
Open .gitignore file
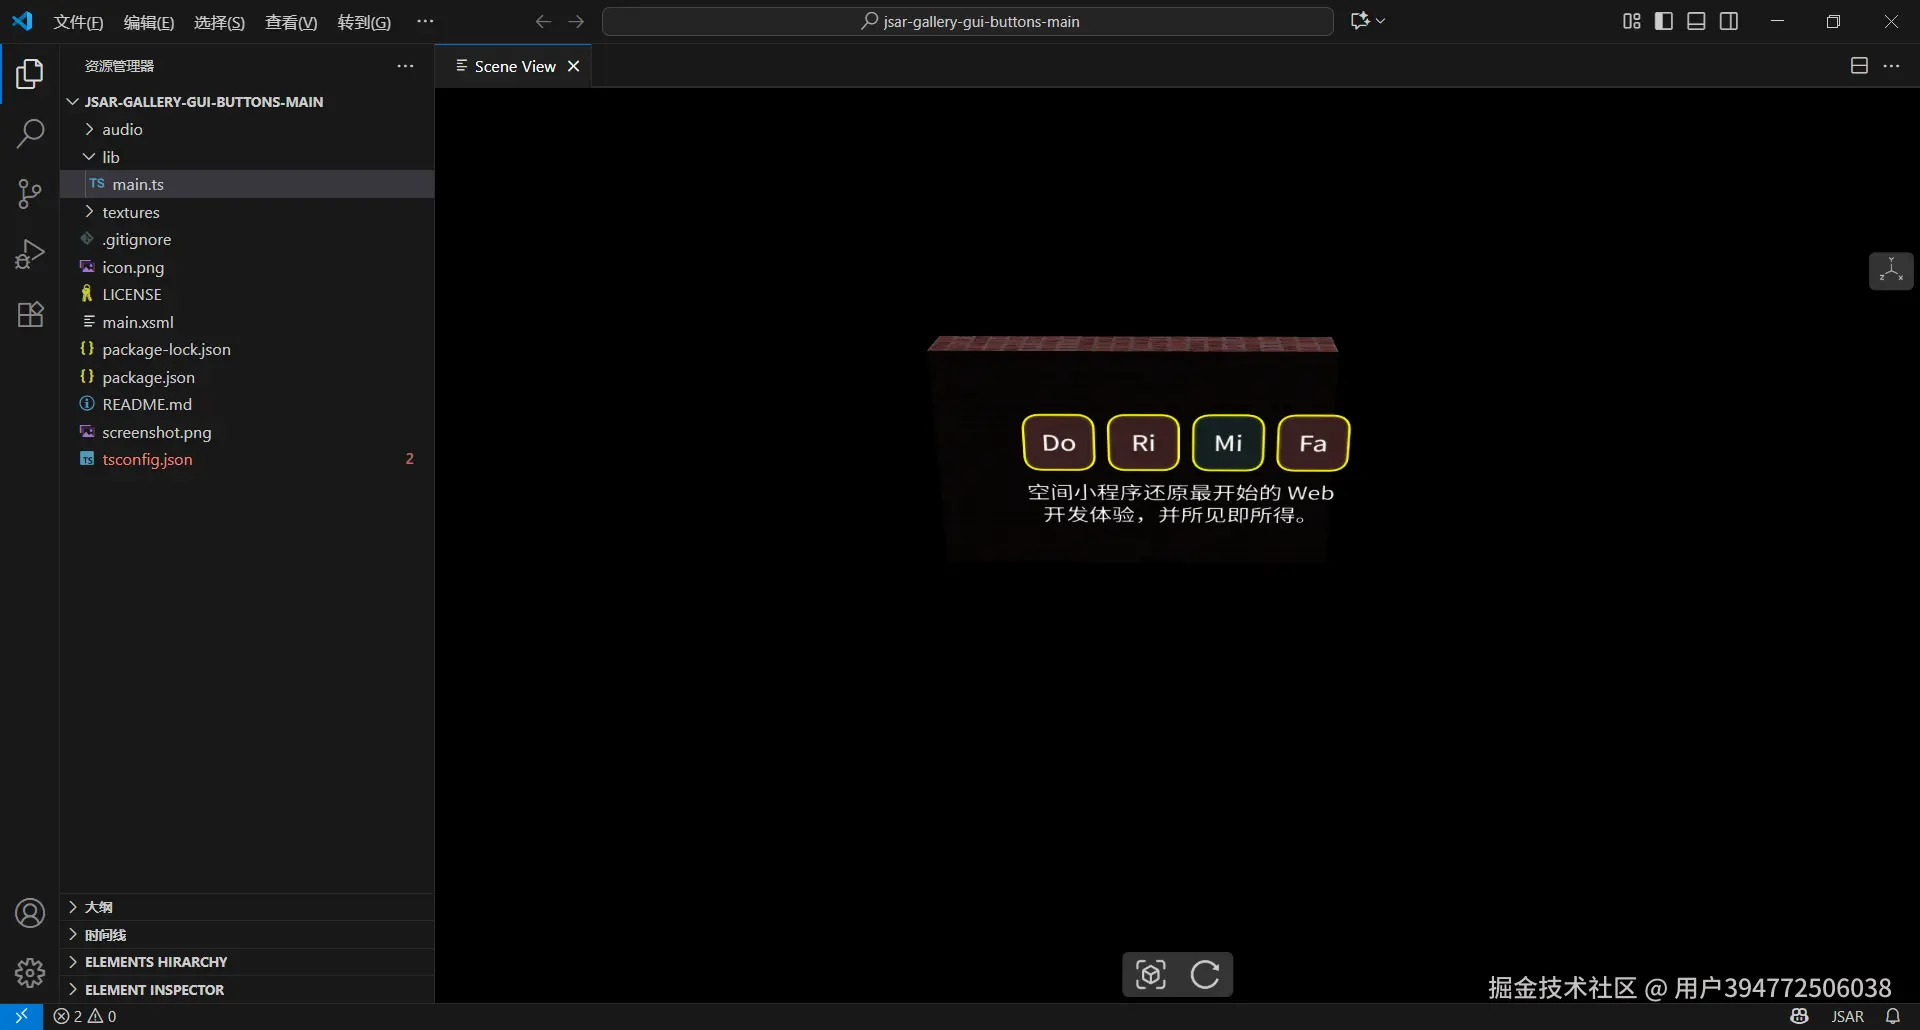click(x=247, y=239)
